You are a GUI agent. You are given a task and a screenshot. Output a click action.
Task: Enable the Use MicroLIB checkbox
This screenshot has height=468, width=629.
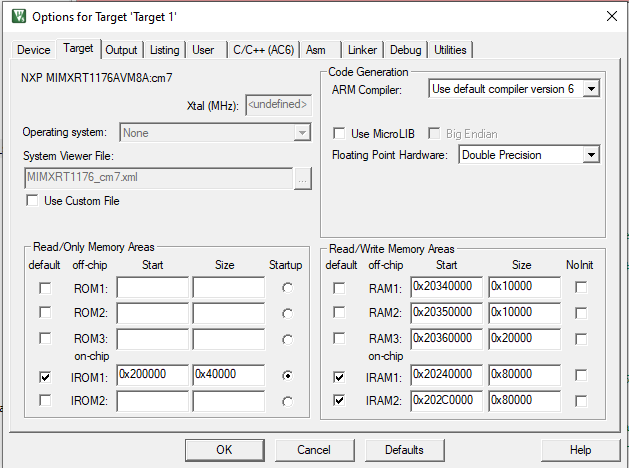pyautogui.click(x=341, y=133)
